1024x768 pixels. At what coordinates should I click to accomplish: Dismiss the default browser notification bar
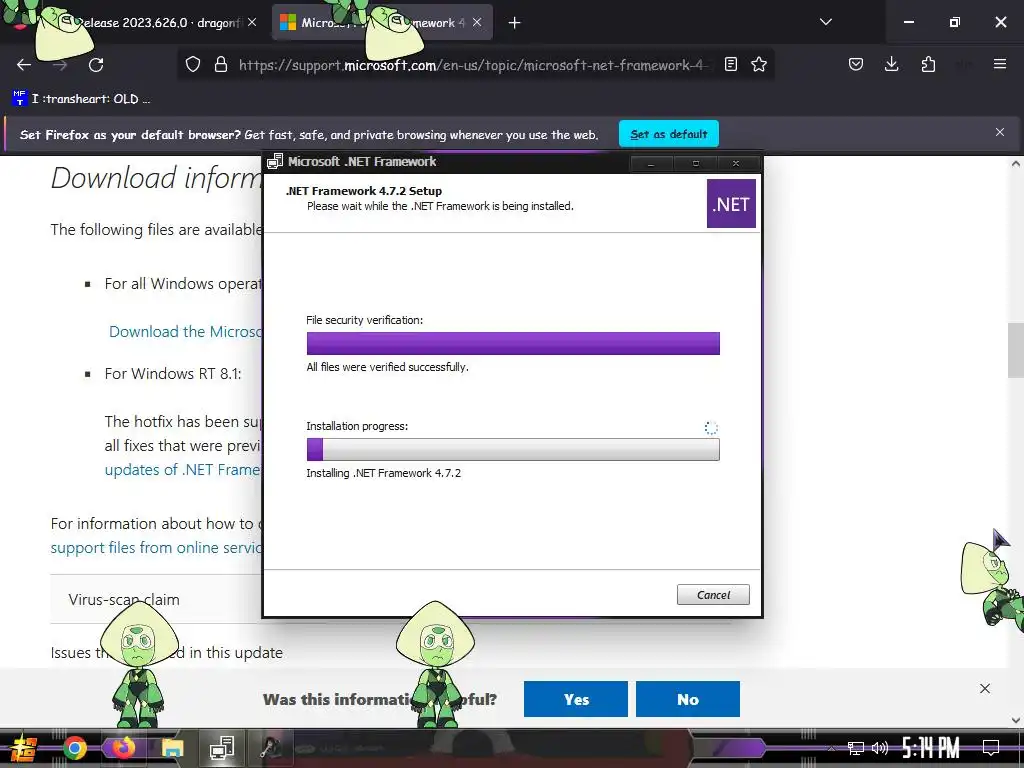point(999,133)
